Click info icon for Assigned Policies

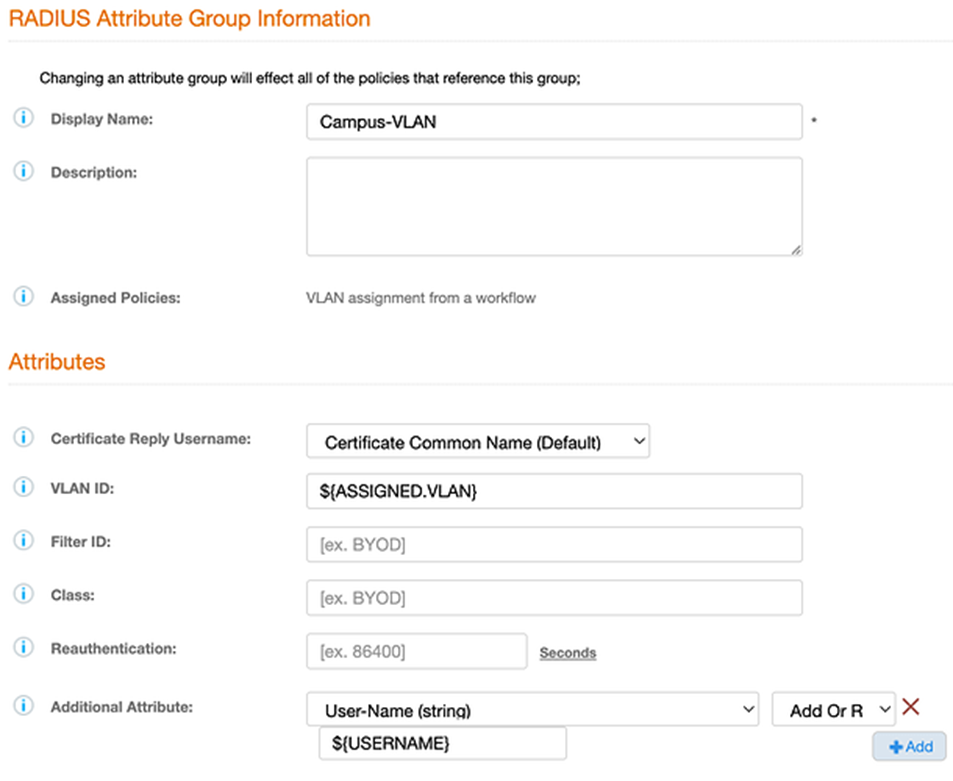(22, 297)
